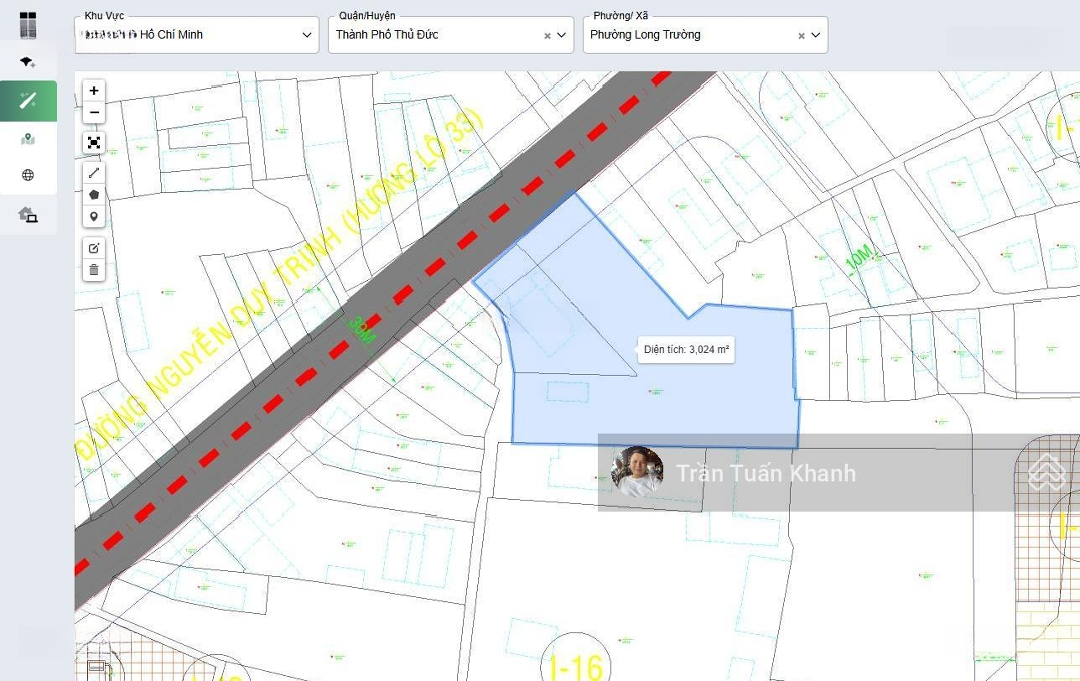The height and width of the screenshot is (681, 1080).
Task: Zoom out of the map
Action: [x=94, y=113]
